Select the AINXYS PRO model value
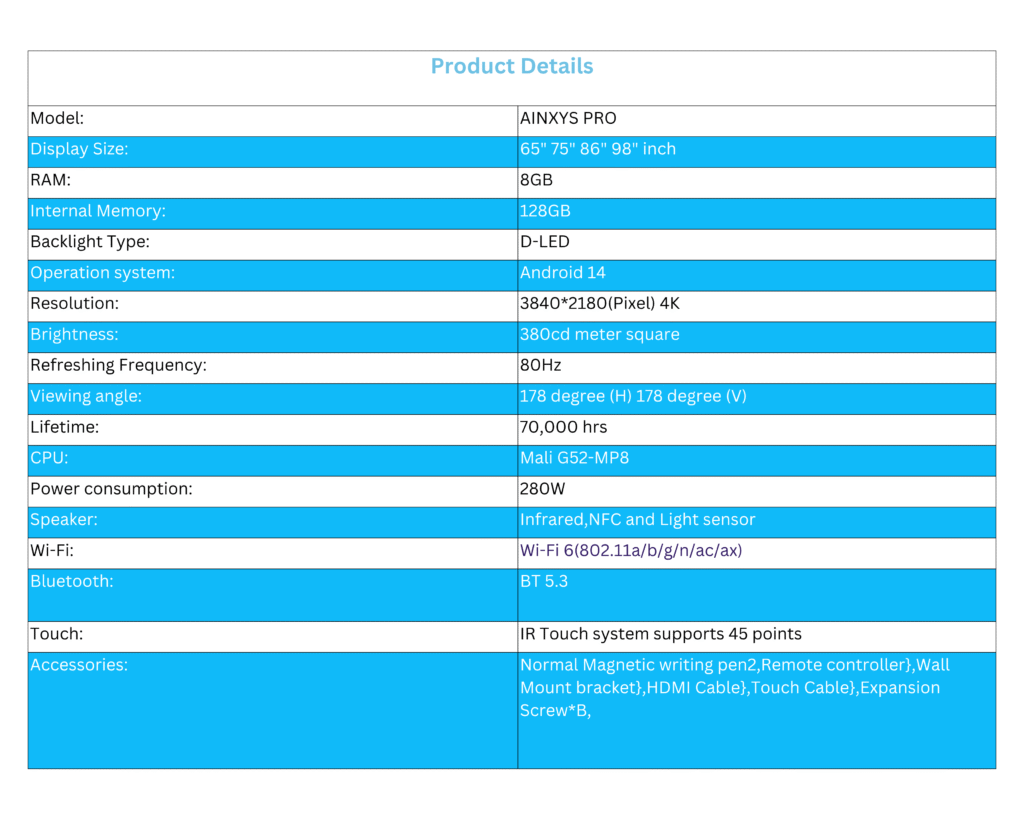This screenshot has height=819, width=1024. 568,118
